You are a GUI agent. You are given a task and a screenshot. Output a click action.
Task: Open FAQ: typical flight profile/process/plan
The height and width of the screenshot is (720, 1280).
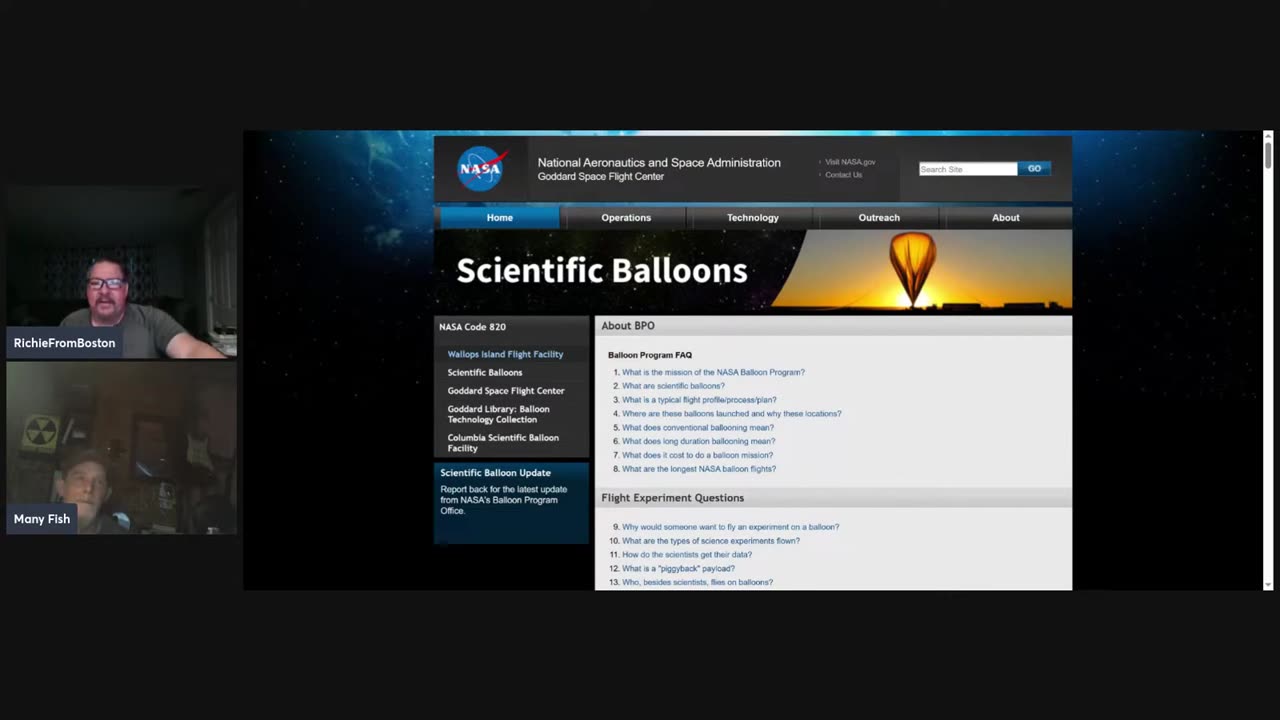point(699,400)
